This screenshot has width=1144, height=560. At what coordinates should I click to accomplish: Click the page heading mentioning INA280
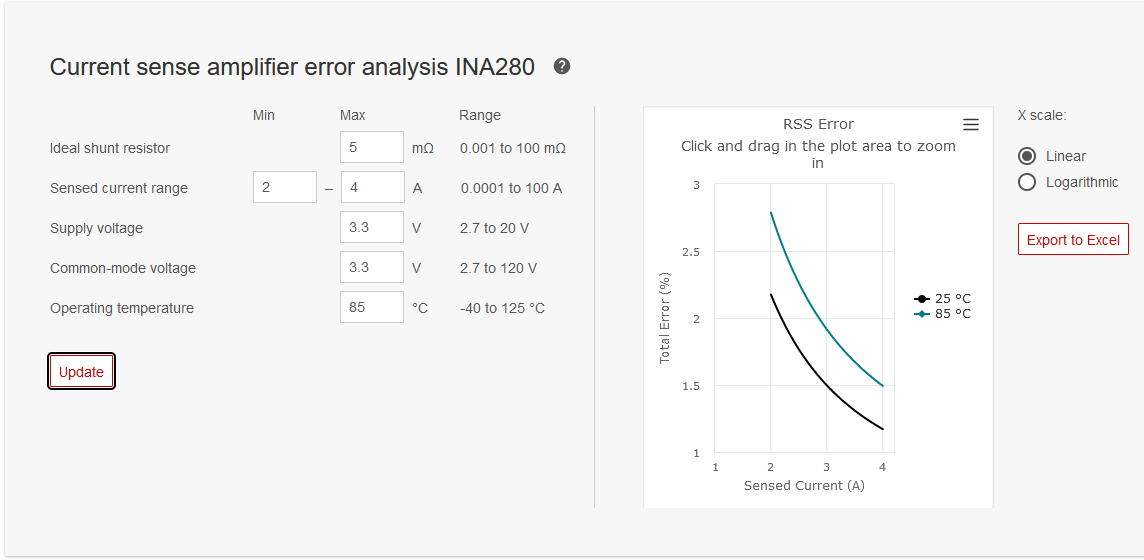click(292, 67)
